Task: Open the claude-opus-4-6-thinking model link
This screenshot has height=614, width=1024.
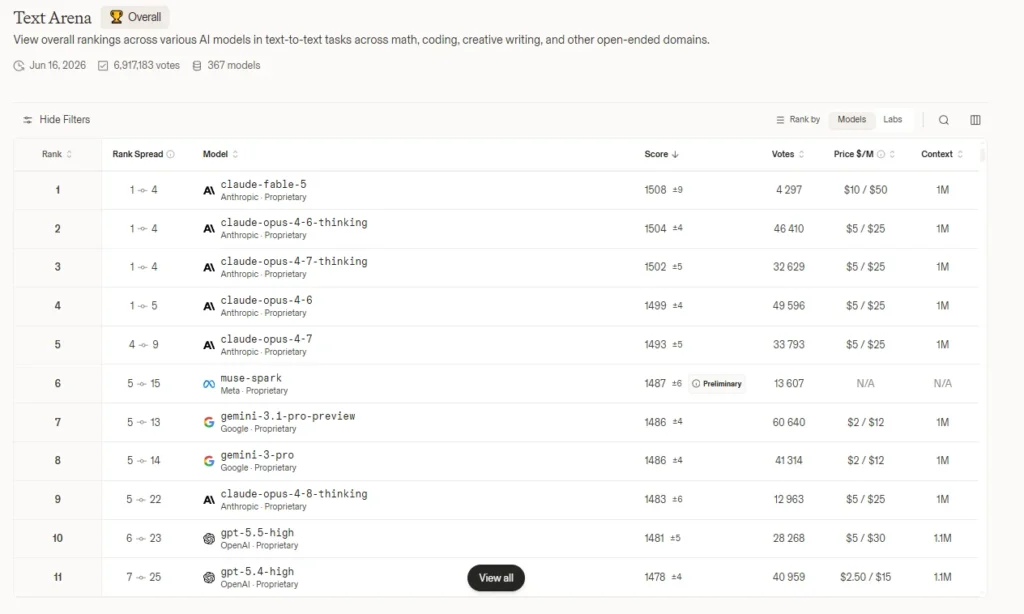Action: click(x=294, y=223)
